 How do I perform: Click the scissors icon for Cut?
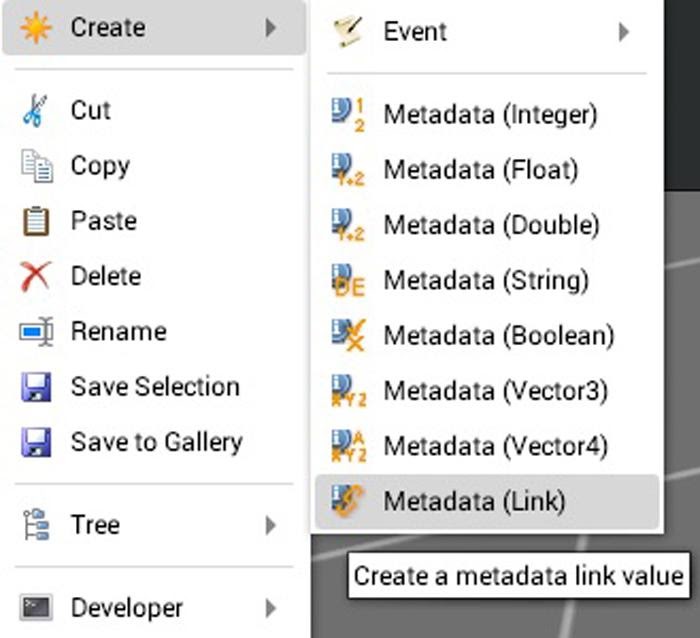[x=35, y=111]
